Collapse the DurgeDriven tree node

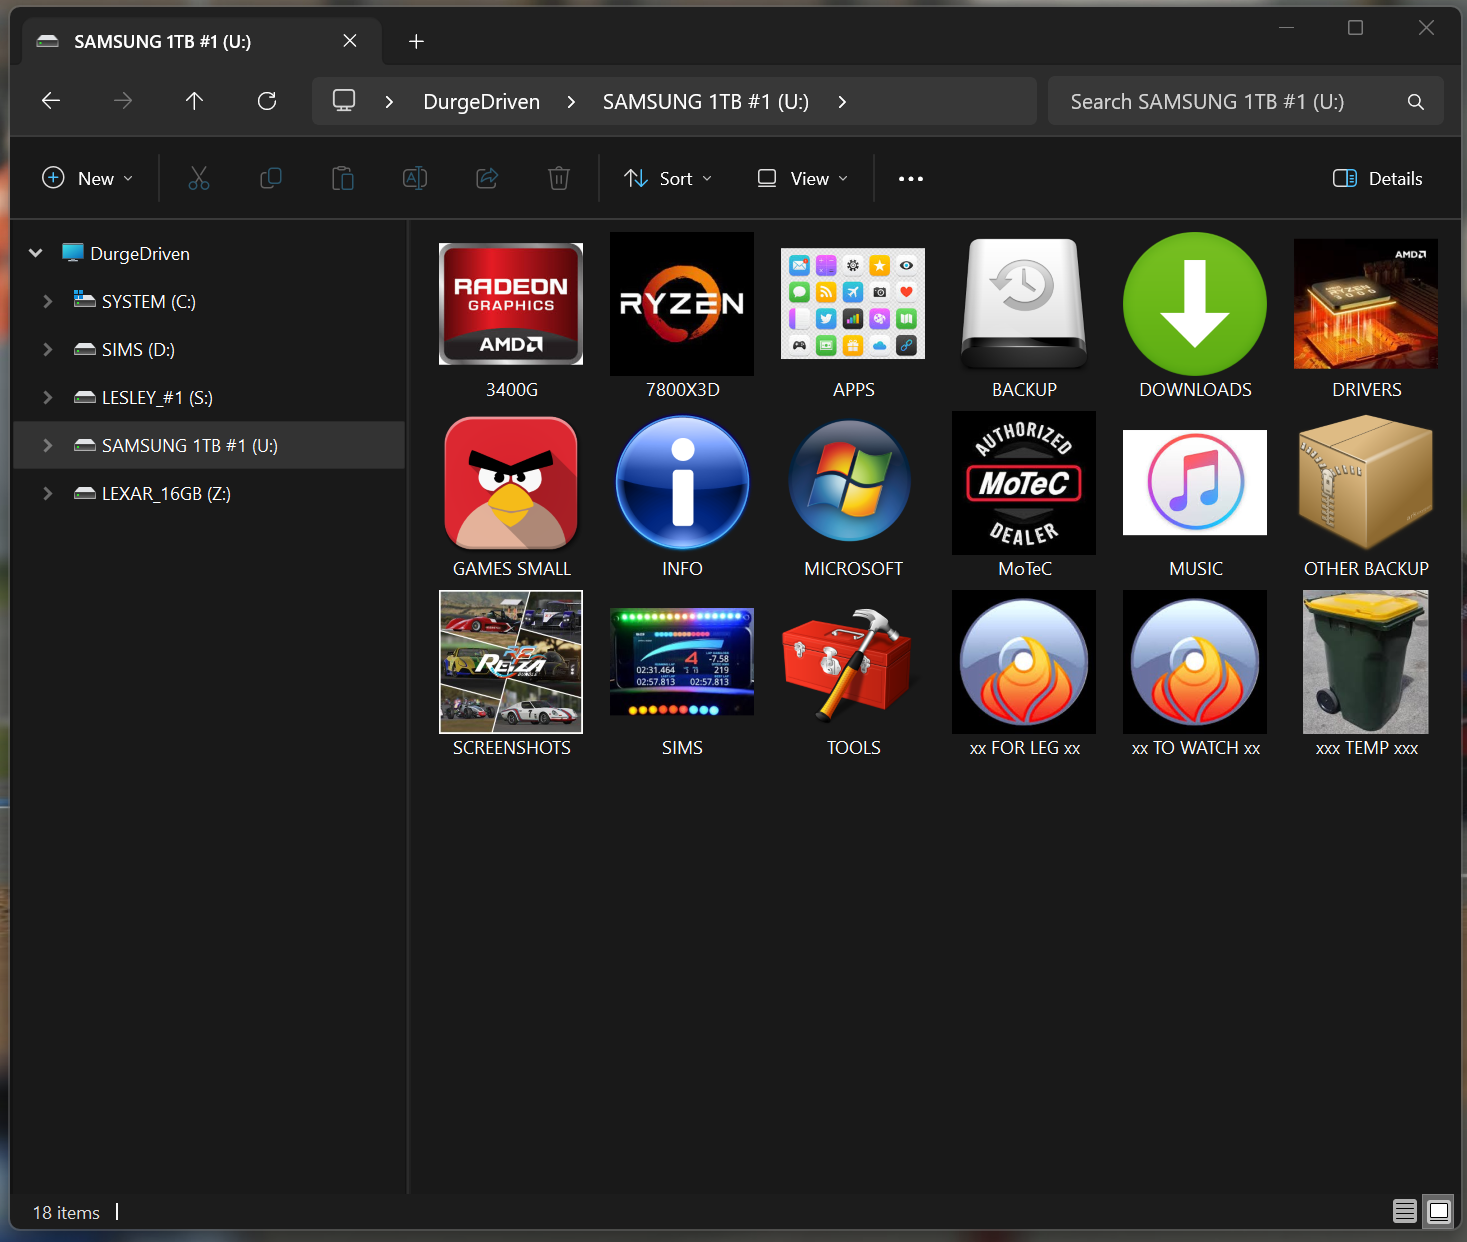pos(36,253)
